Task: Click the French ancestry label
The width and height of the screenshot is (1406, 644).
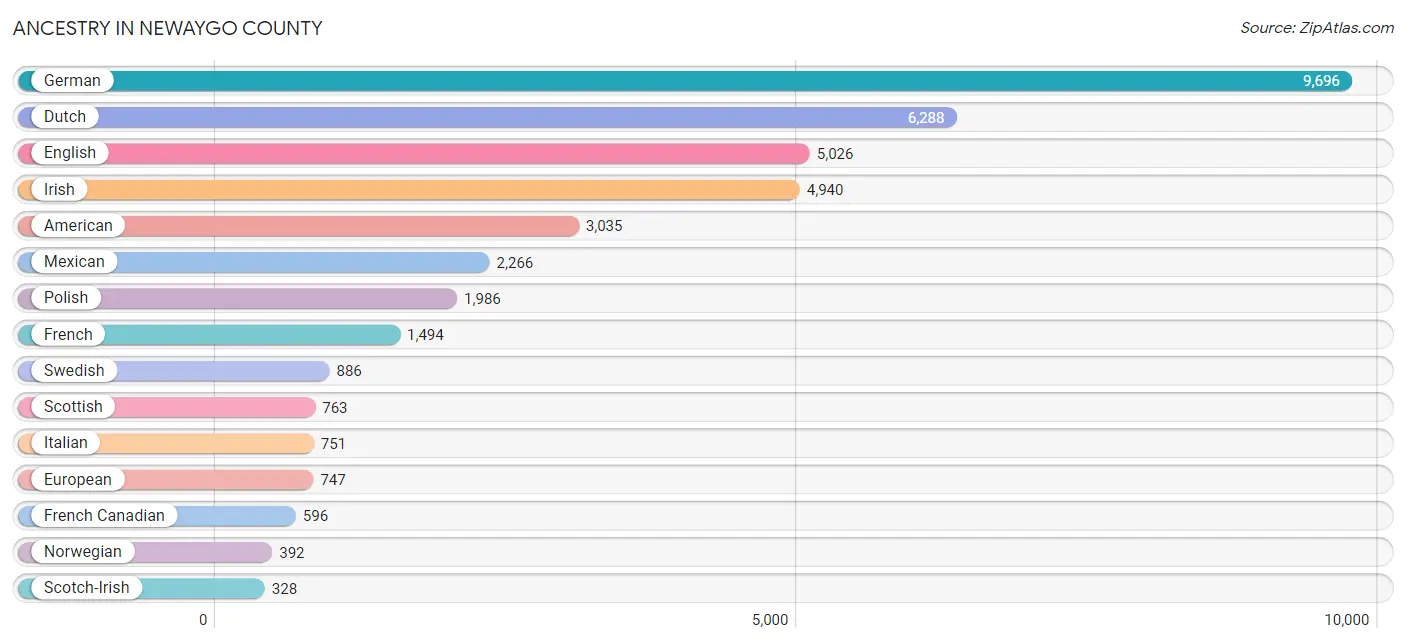Action: click(68, 334)
